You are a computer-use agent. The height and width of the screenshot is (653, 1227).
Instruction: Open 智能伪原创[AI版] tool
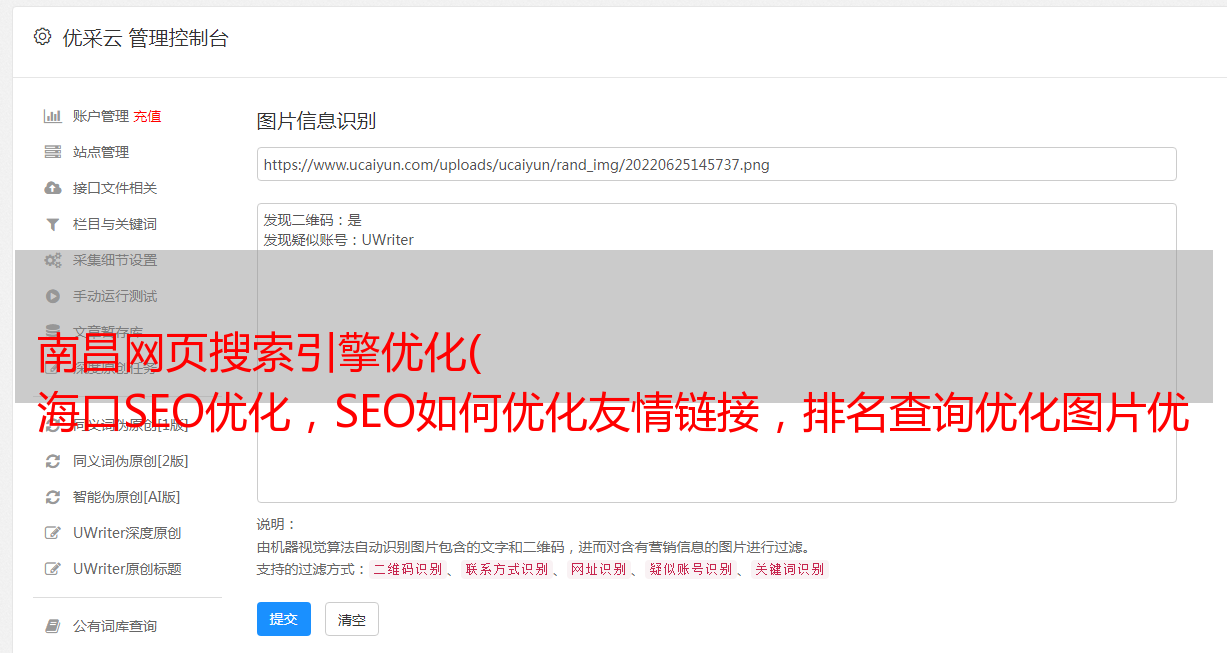click(127, 497)
